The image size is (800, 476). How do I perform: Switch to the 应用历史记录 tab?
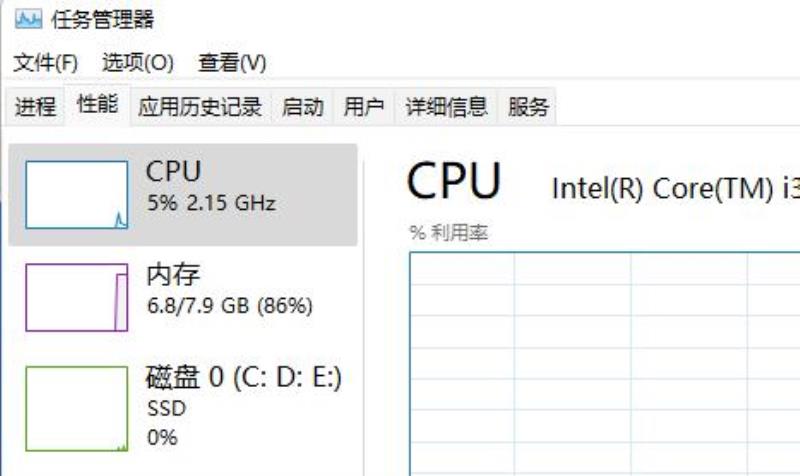[200, 107]
